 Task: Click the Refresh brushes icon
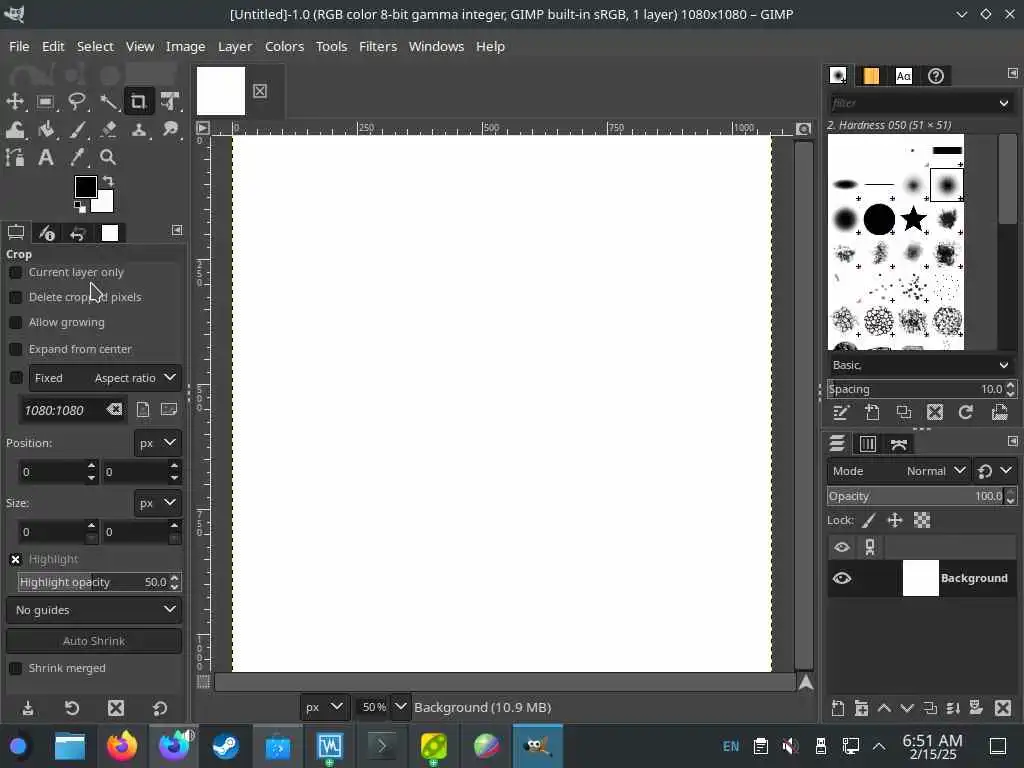click(966, 412)
